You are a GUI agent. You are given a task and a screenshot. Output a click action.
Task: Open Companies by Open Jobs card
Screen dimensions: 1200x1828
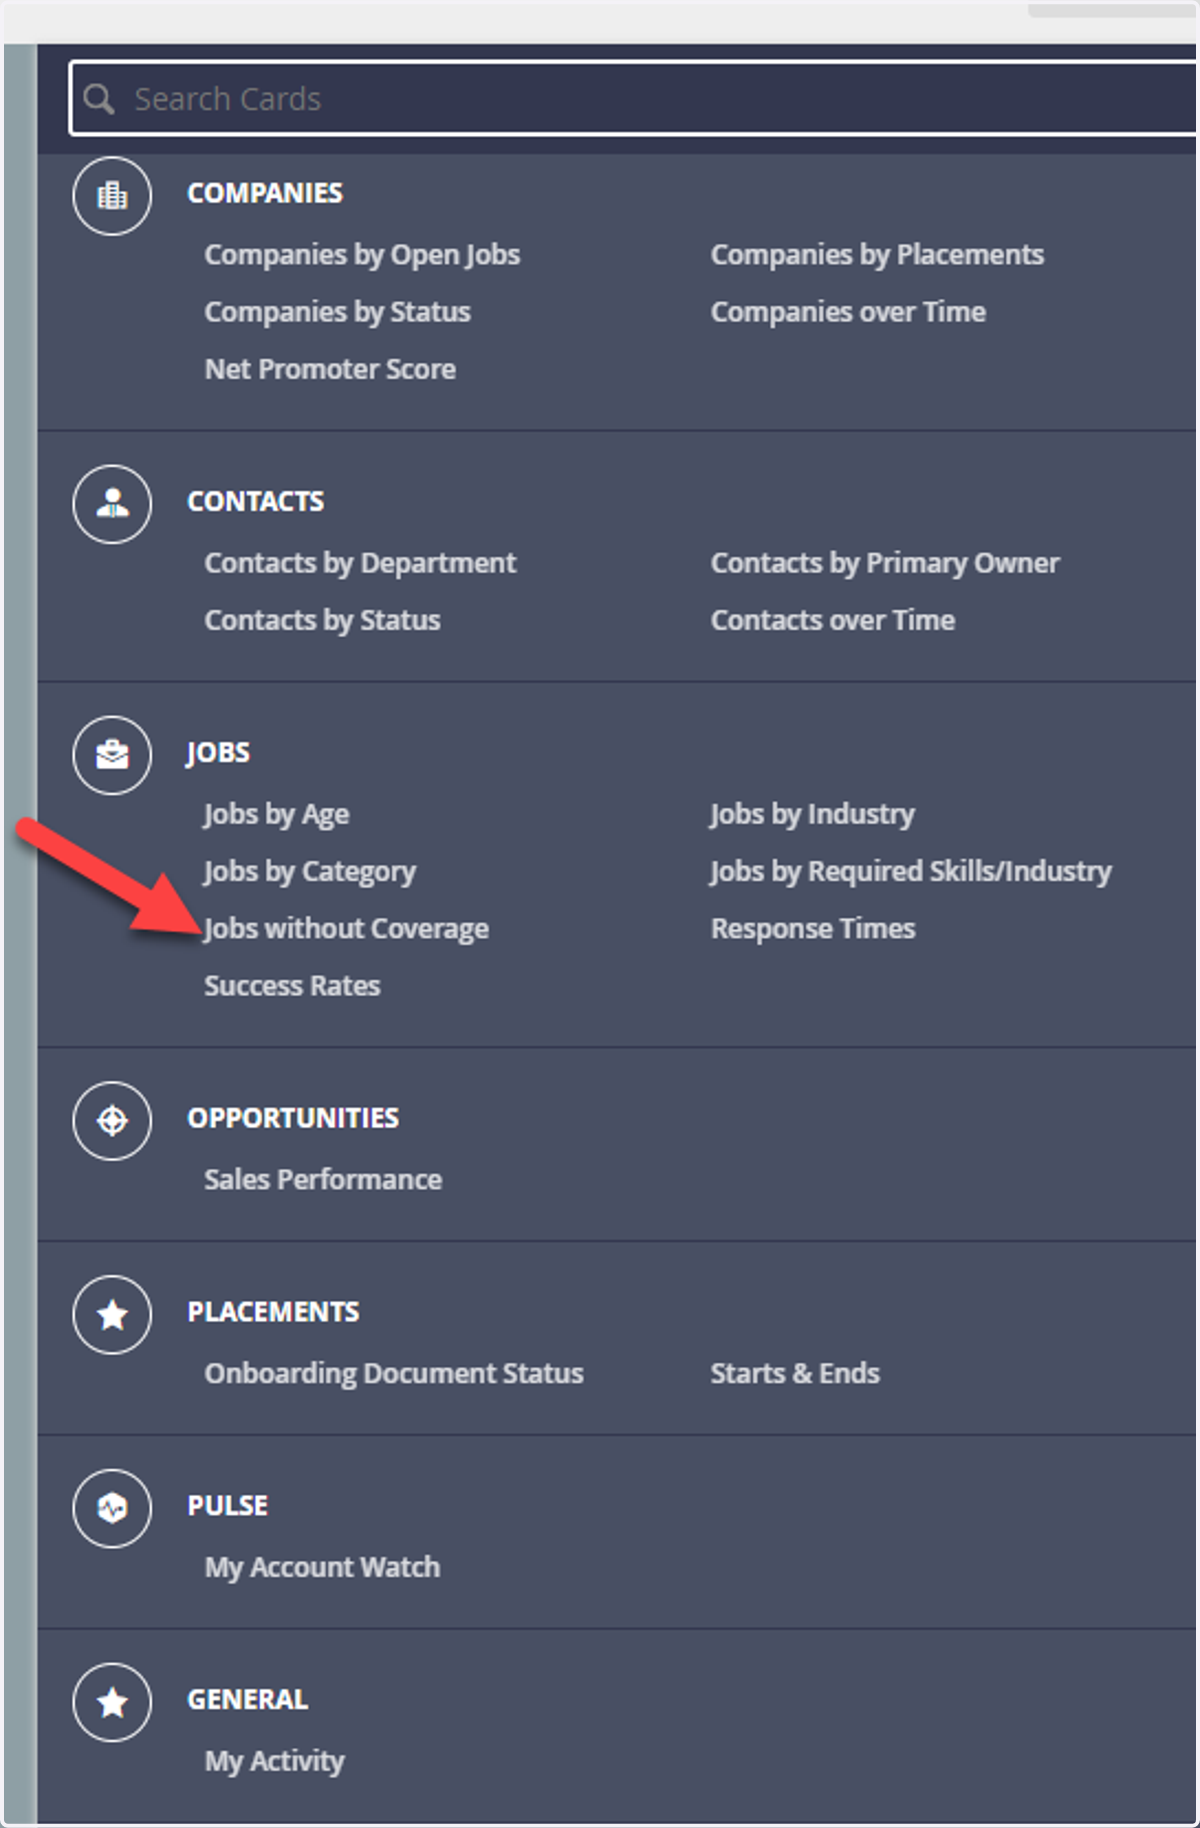(x=362, y=255)
